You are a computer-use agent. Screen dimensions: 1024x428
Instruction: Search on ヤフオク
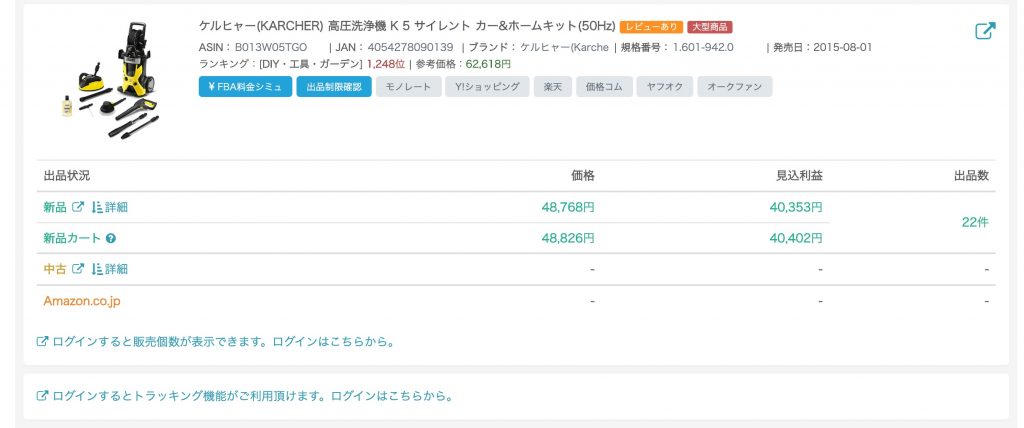pyautogui.click(x=665, y=86)
